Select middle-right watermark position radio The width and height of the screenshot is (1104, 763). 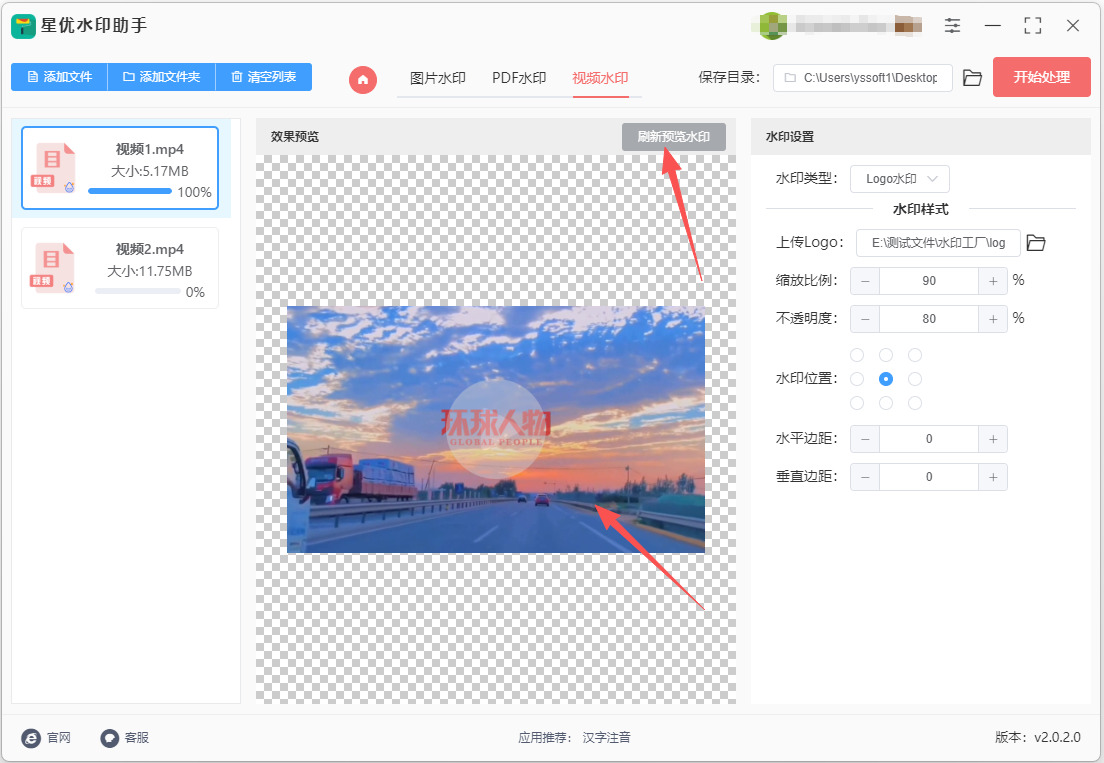915,379
